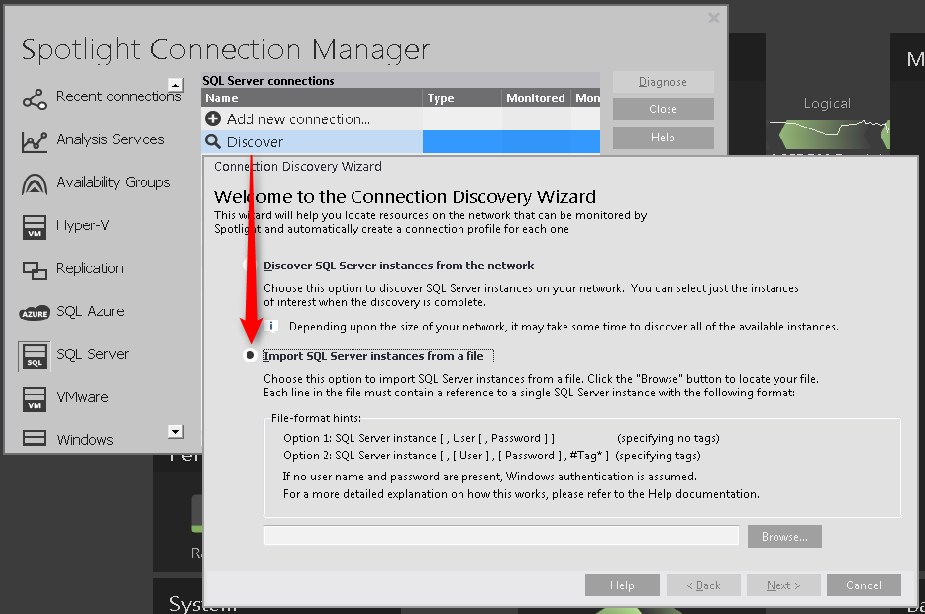The width and height of the screenshot is (925, 614).
Task: Click the SQL Server sidebar icon
Action: coord(34,356)
